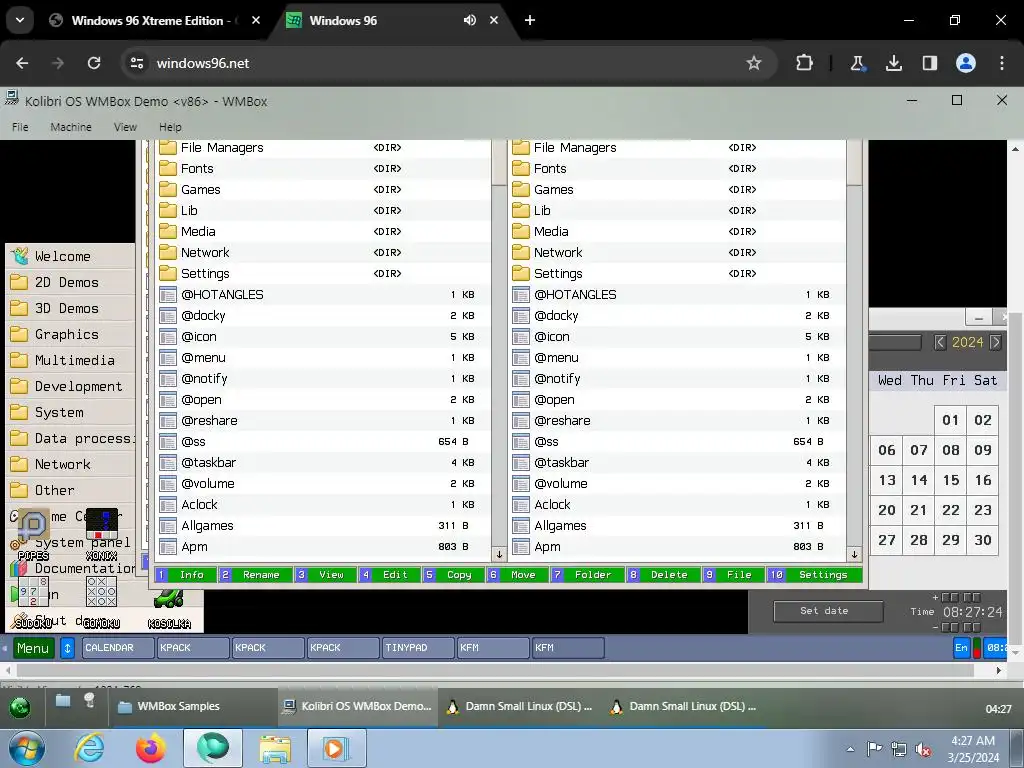Image resolution: width=1024 pixels, height=768 pixels.
Task: Click the Settings function button
Action: [x=815, y=575]
